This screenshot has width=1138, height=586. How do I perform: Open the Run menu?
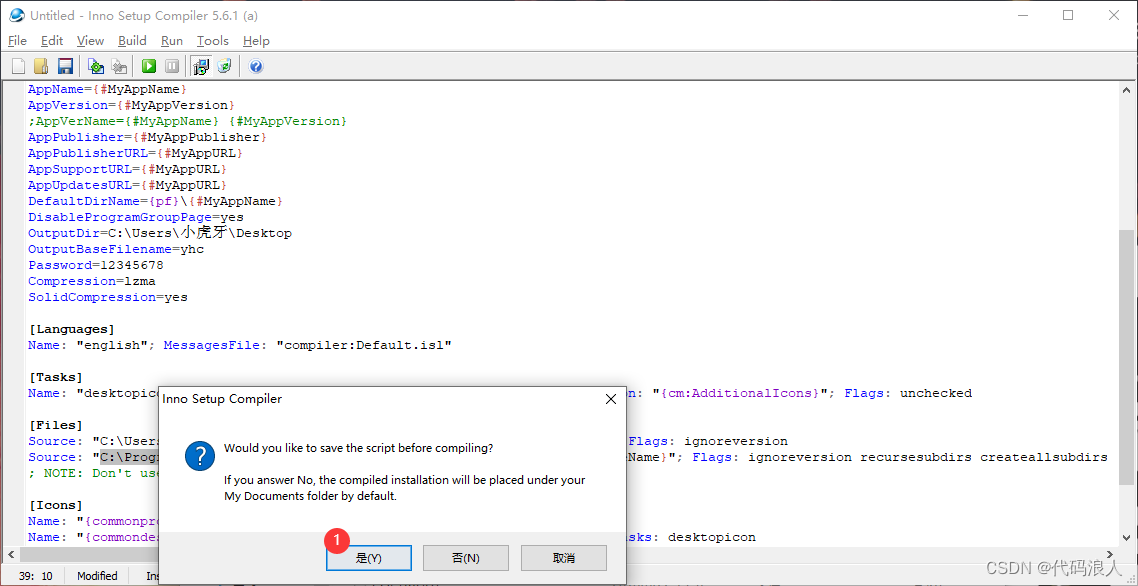[172, 41]
